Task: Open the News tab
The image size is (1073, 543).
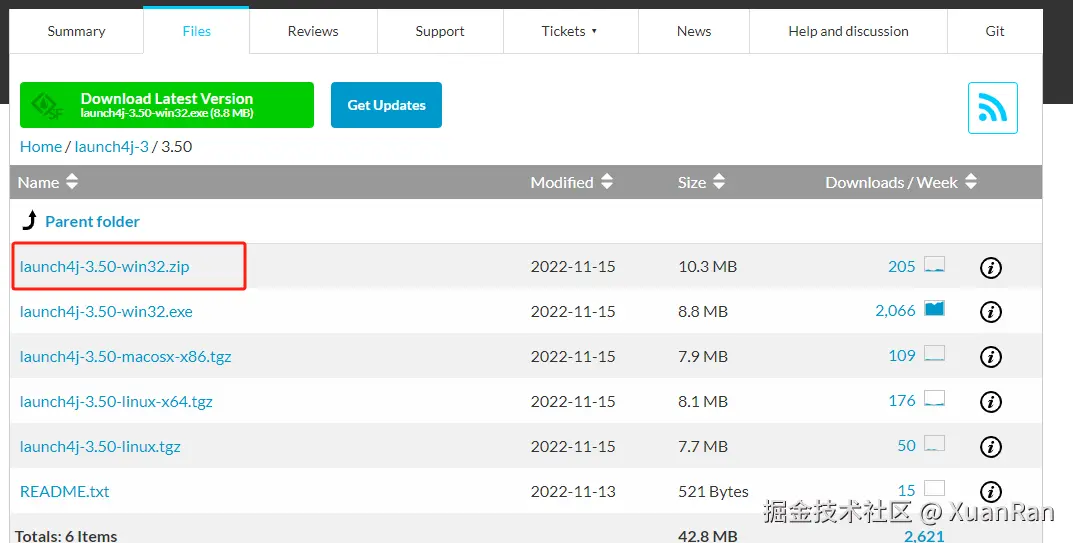Action: coord(694,31)
